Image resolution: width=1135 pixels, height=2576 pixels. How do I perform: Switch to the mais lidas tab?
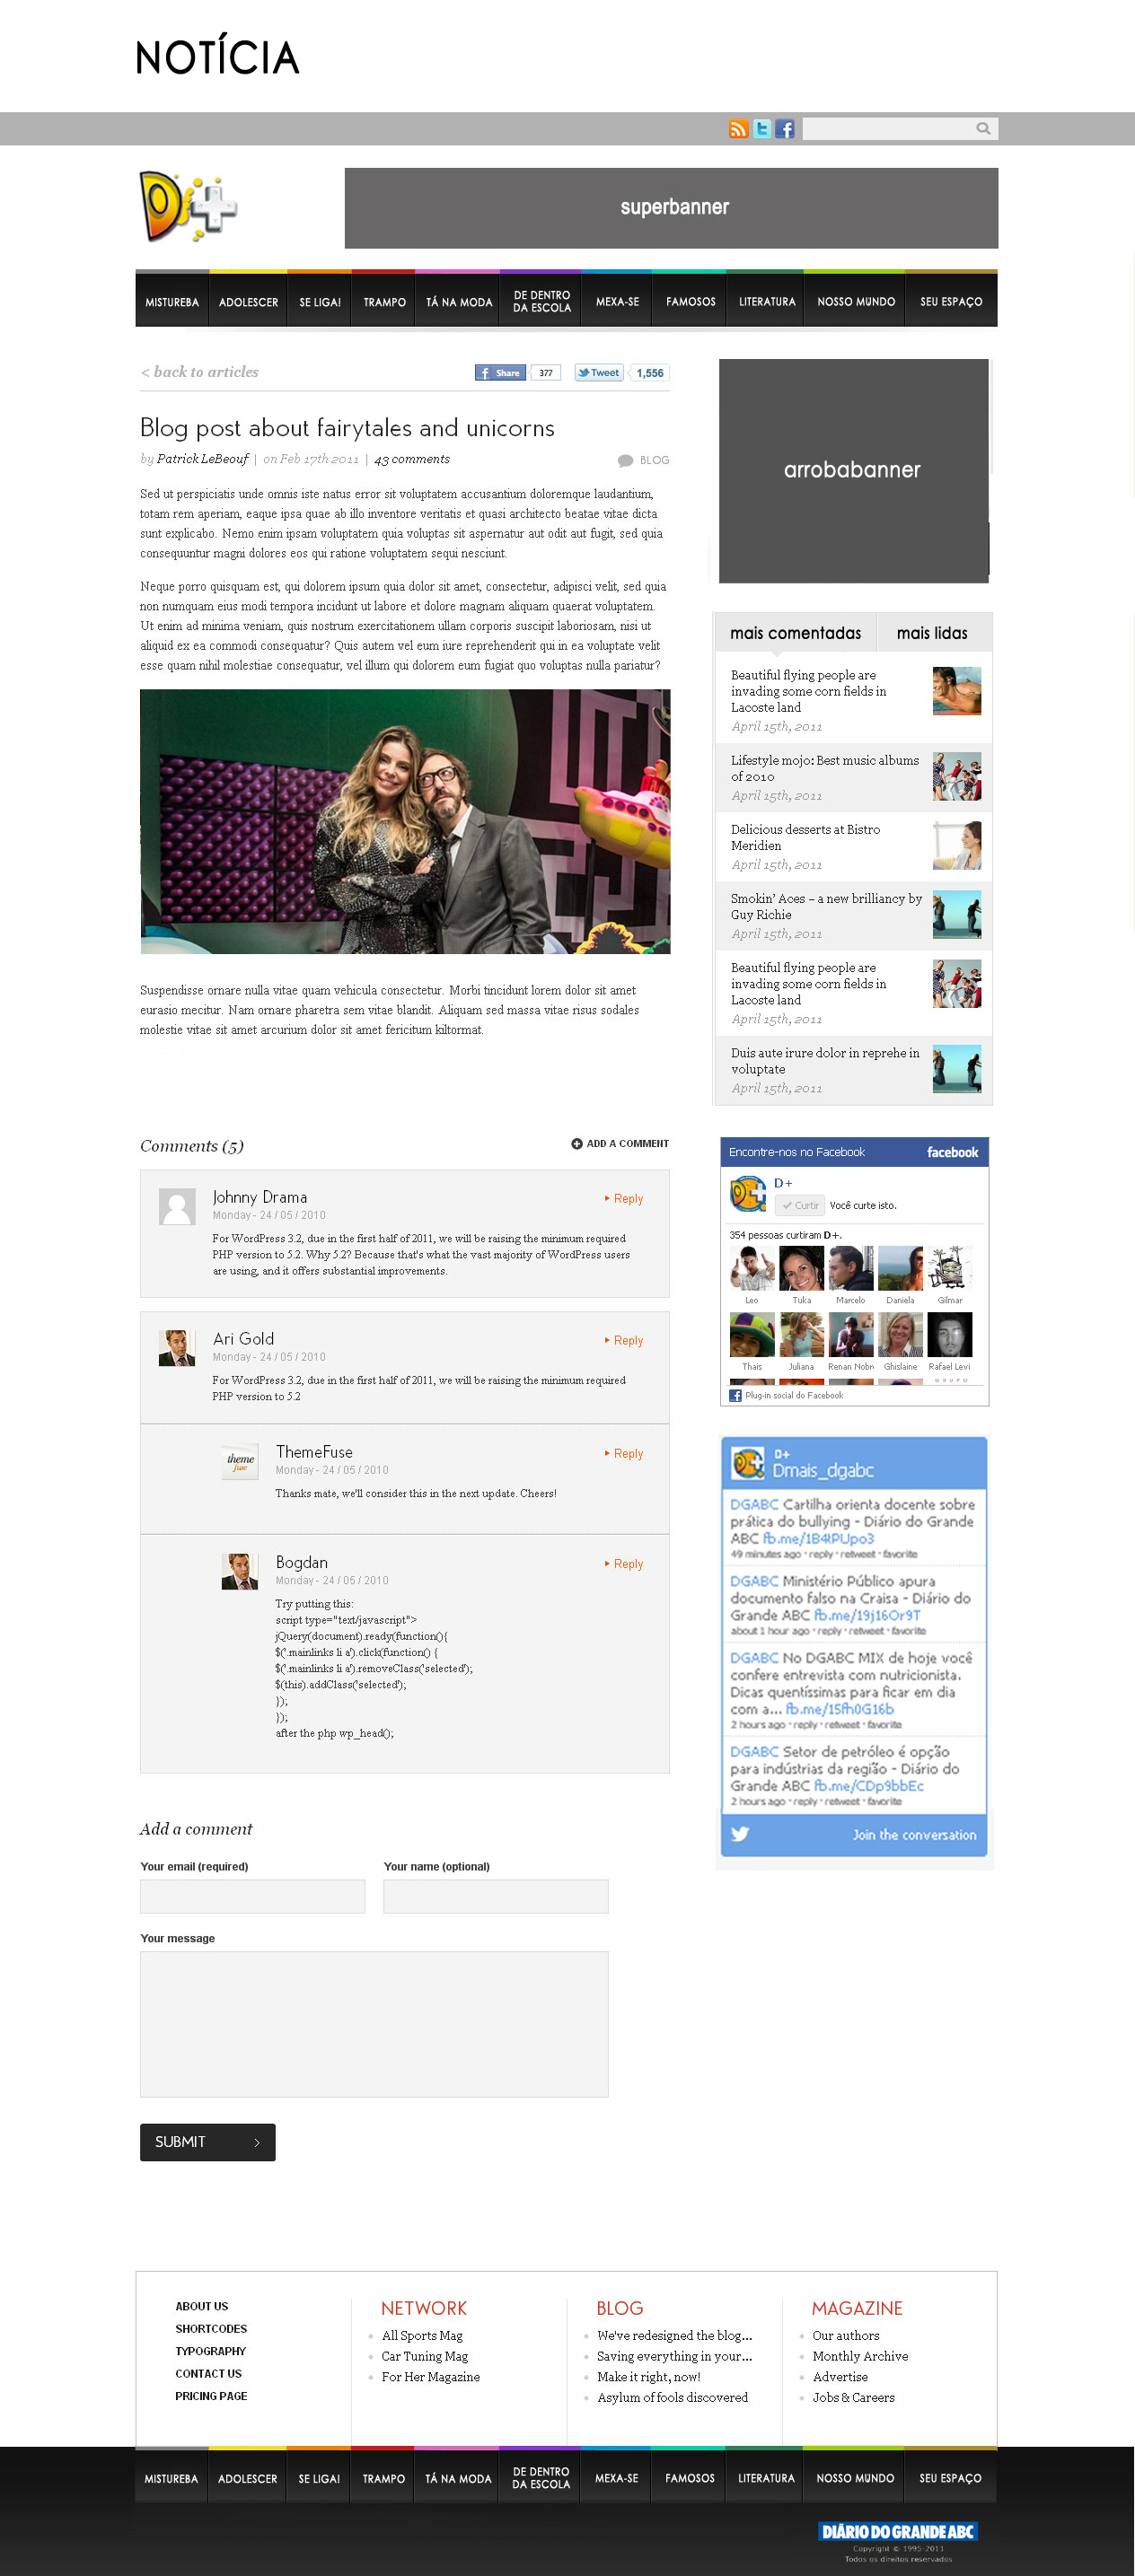point(933,633)
